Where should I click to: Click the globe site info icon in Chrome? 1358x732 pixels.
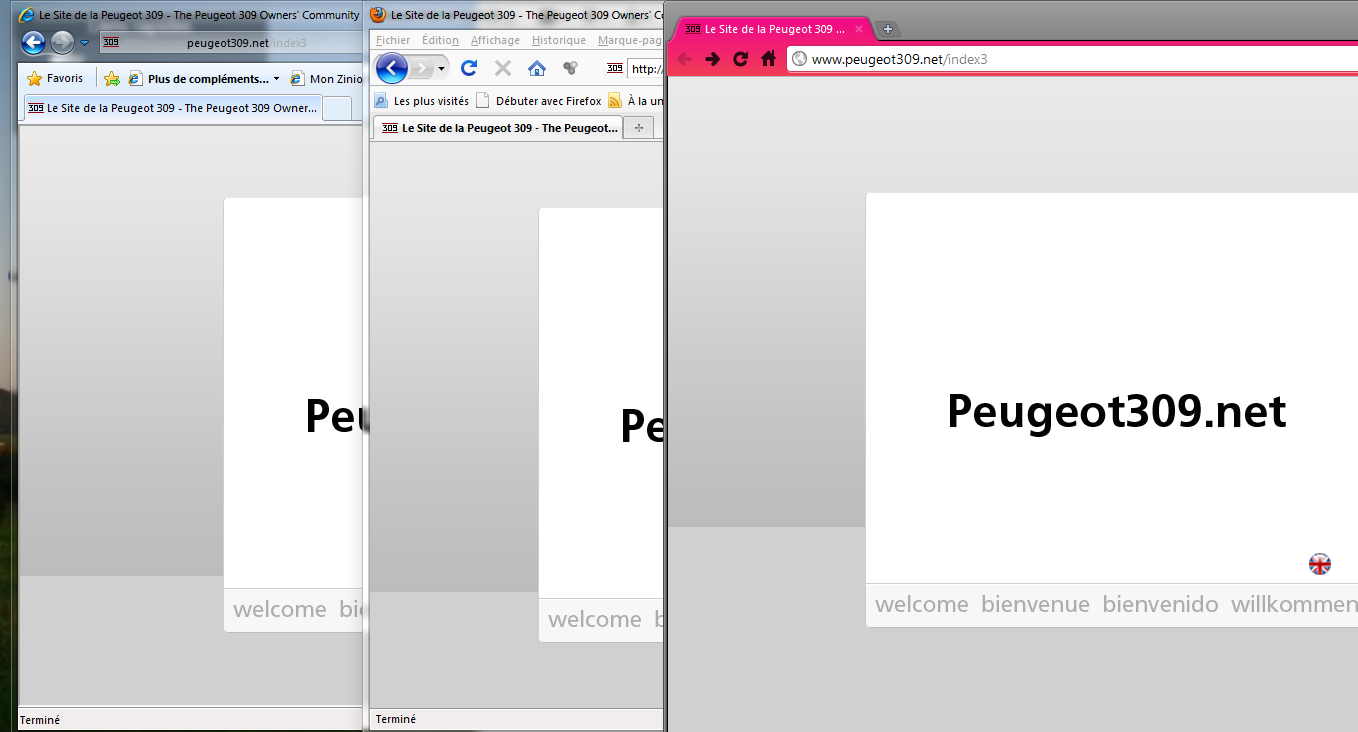(799, 59)
